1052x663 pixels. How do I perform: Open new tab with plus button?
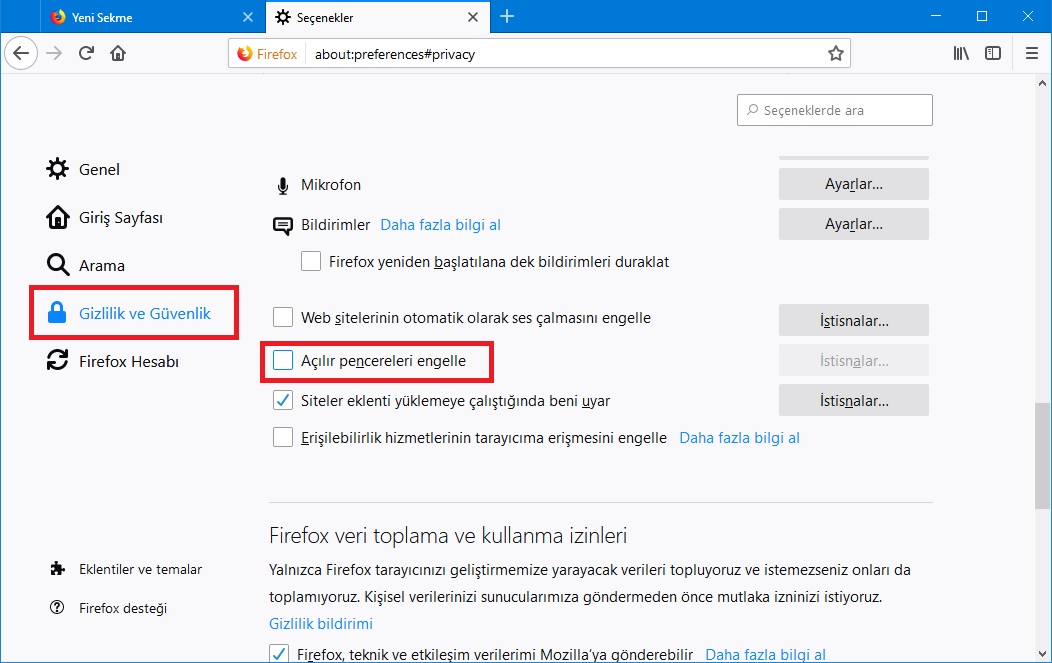pos(507,17)
